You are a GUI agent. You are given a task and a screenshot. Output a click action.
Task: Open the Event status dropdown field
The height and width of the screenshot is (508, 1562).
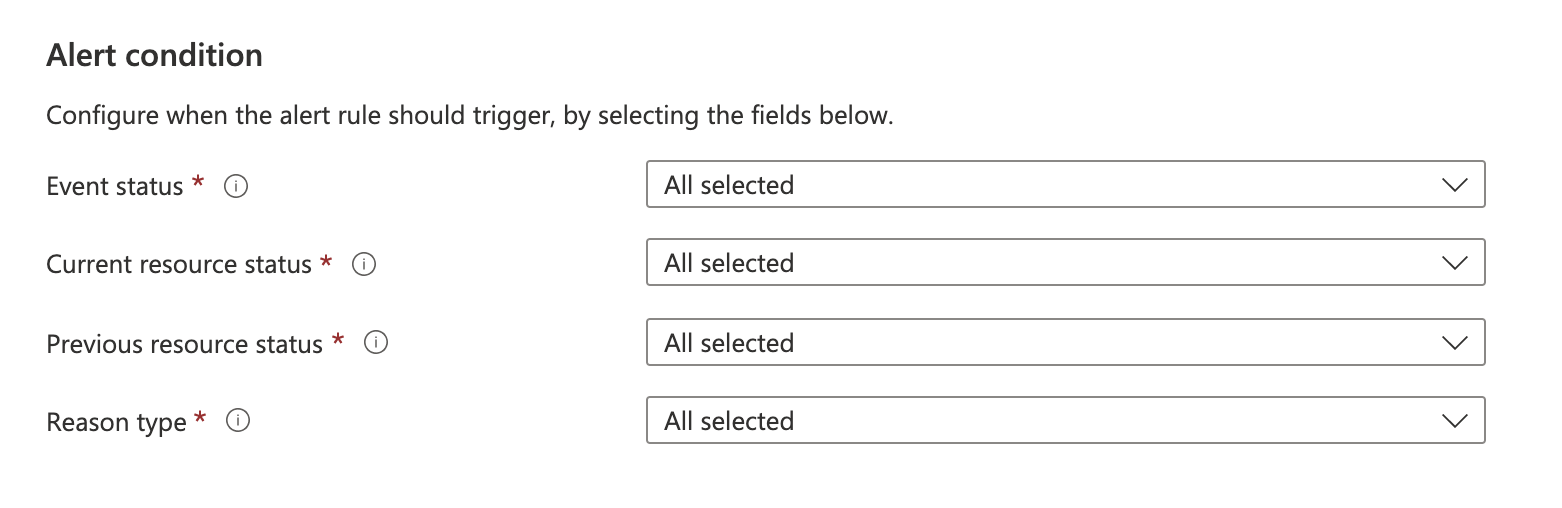(1064, 185)
